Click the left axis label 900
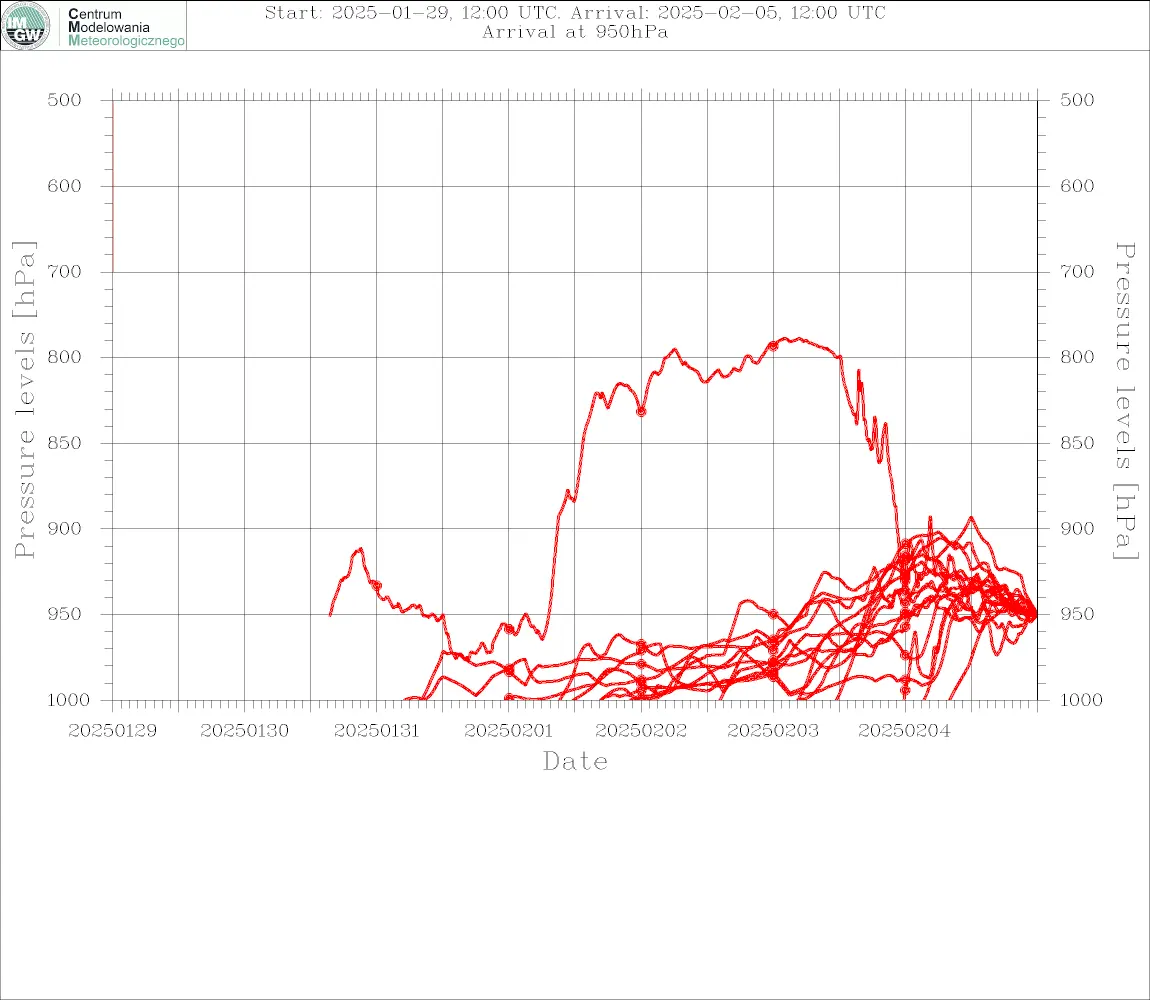The image size is (1150, 1000). tap(64, 528)
